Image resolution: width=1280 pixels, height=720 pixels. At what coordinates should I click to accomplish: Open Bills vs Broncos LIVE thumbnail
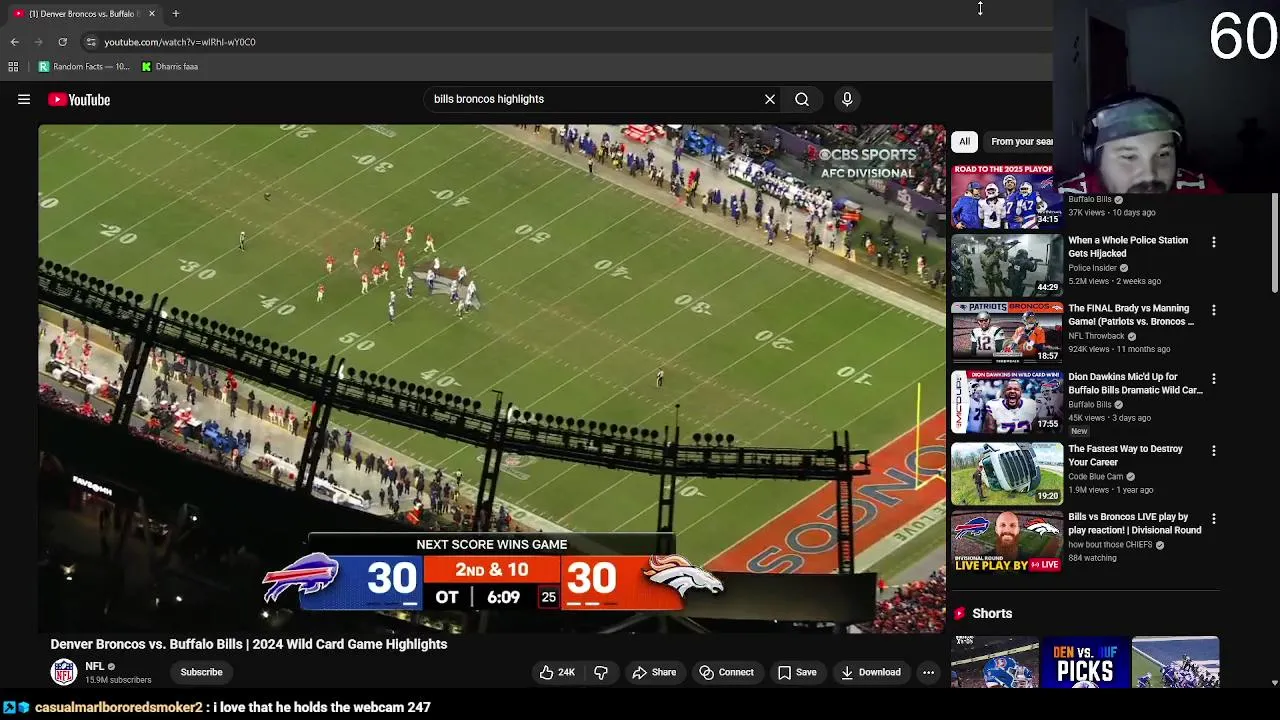(x=1007, y=541)
